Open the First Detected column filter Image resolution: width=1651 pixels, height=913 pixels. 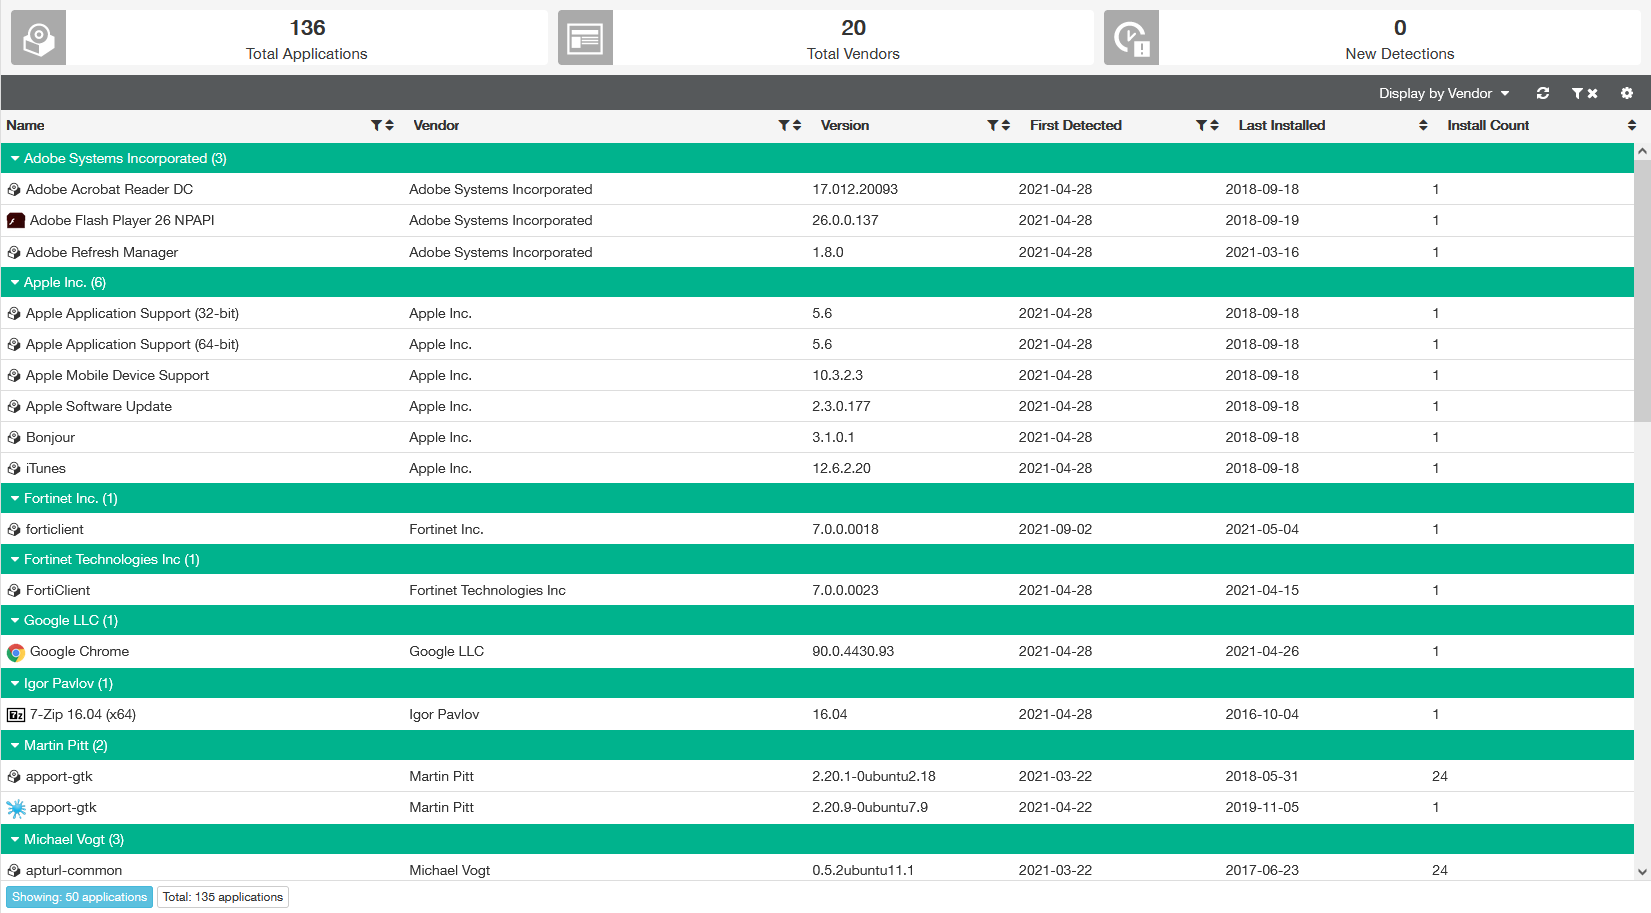pos(1201,125)
